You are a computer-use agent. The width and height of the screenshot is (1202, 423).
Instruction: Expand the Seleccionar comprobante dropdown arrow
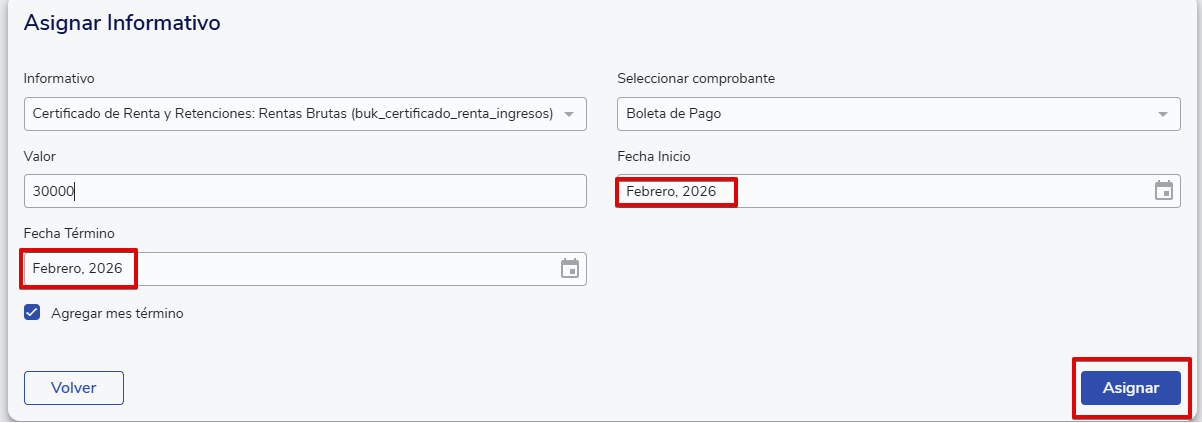(1162, 114)
